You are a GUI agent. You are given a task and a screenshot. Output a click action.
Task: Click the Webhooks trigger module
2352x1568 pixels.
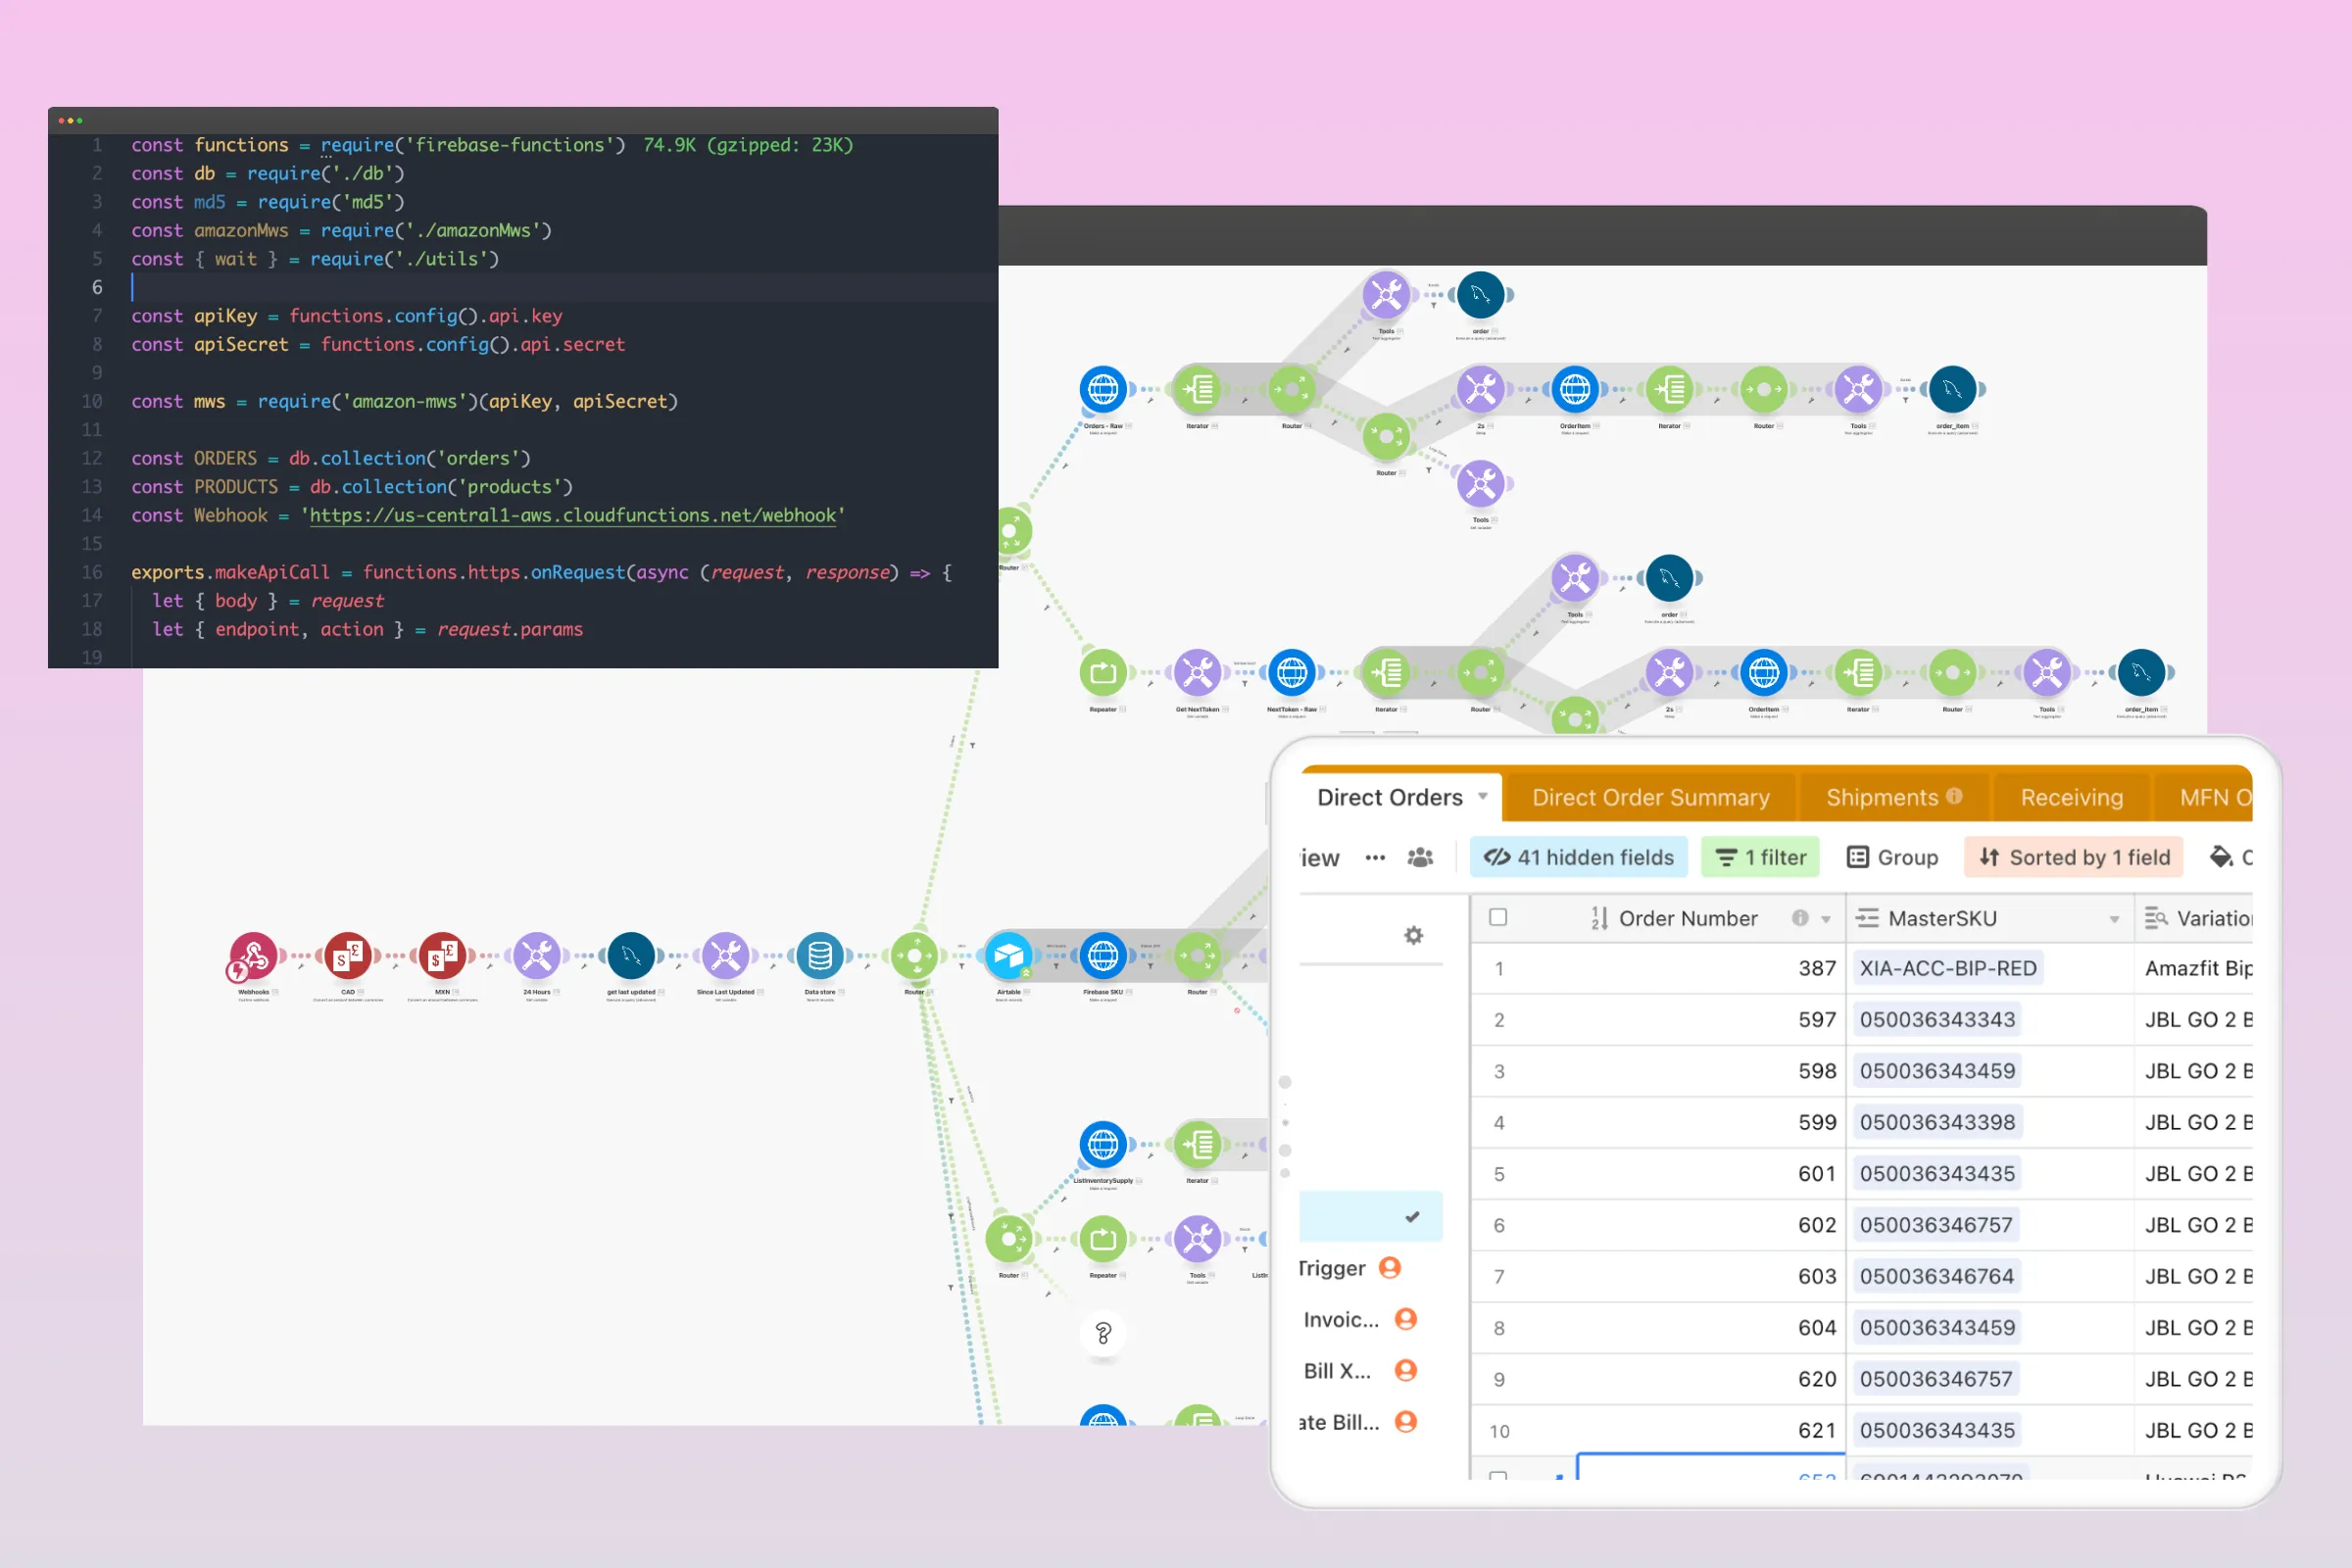pos(253,956)
